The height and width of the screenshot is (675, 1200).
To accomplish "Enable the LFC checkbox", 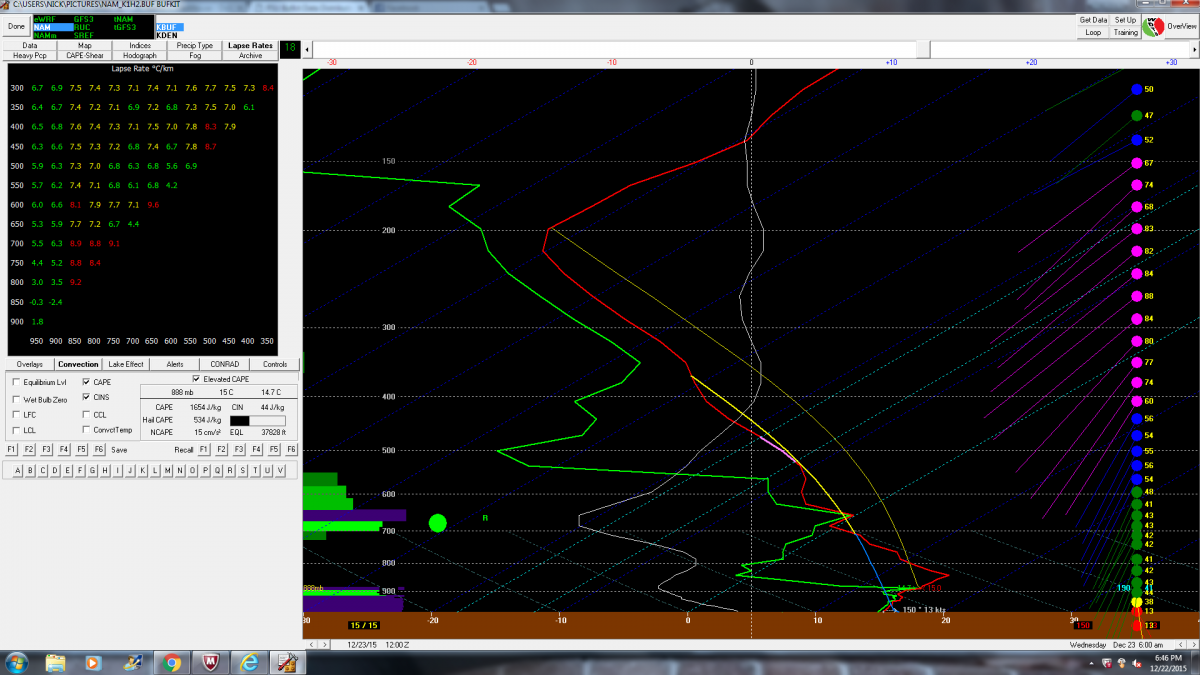I will [x=15, y=414].
